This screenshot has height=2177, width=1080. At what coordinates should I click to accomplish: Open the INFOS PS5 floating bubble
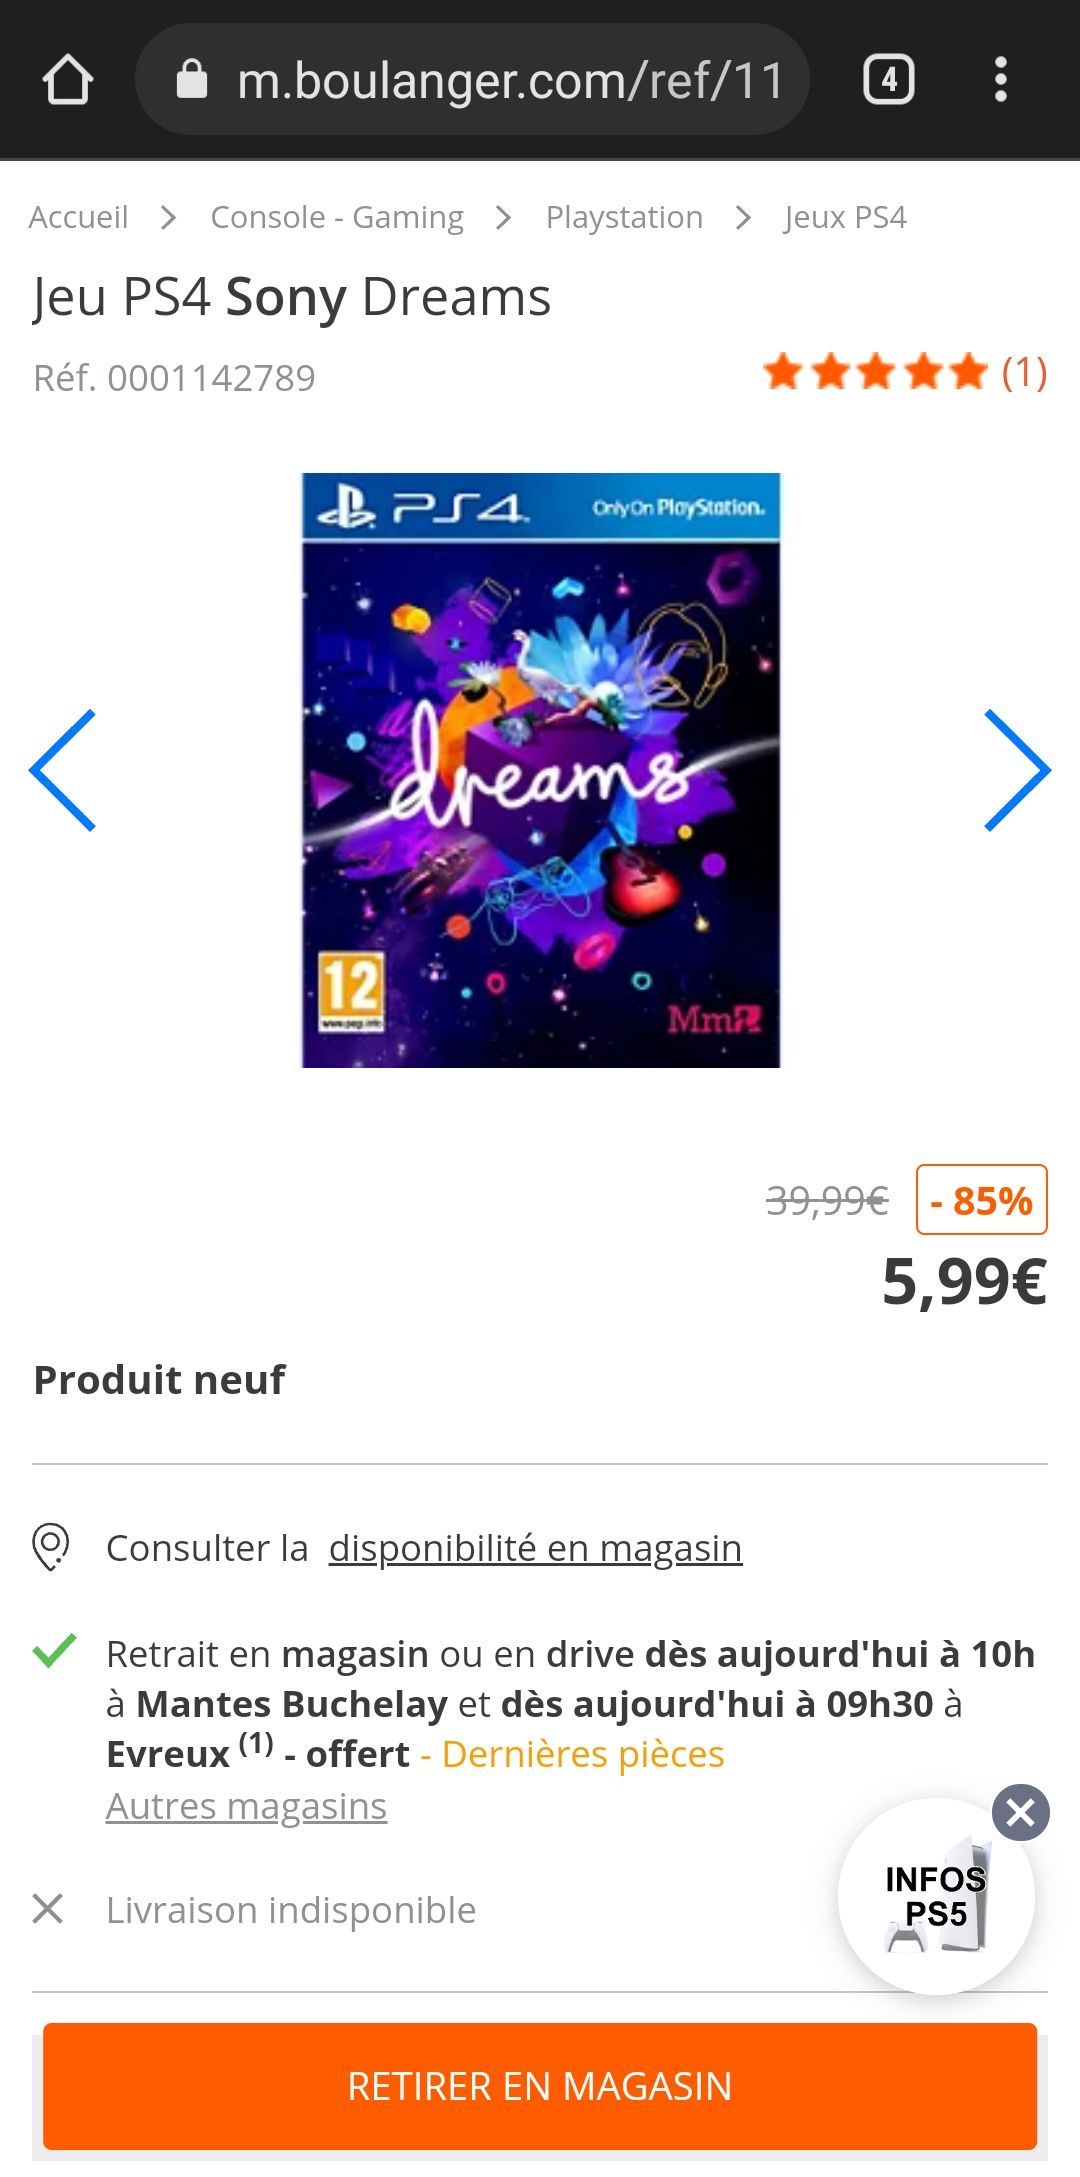[x=936, y=1897]
